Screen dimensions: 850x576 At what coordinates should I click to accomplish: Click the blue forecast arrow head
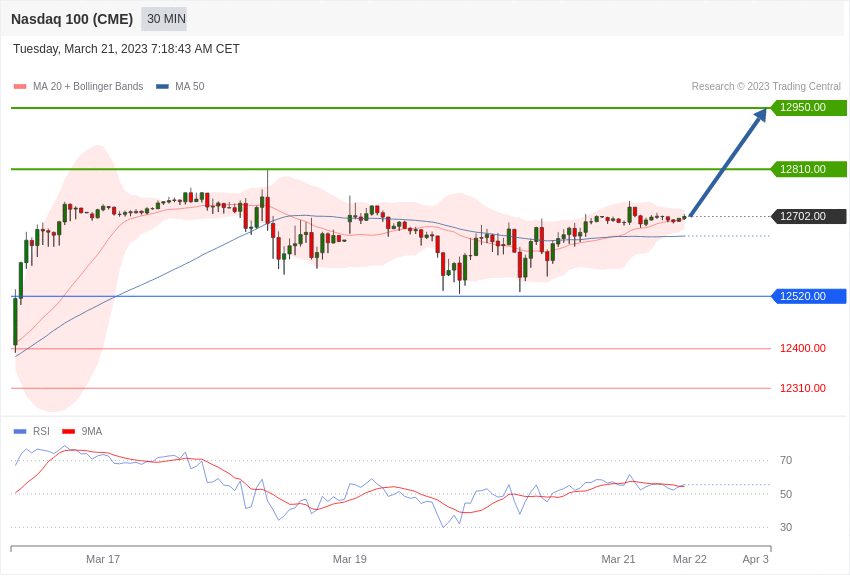coord(760,115)
